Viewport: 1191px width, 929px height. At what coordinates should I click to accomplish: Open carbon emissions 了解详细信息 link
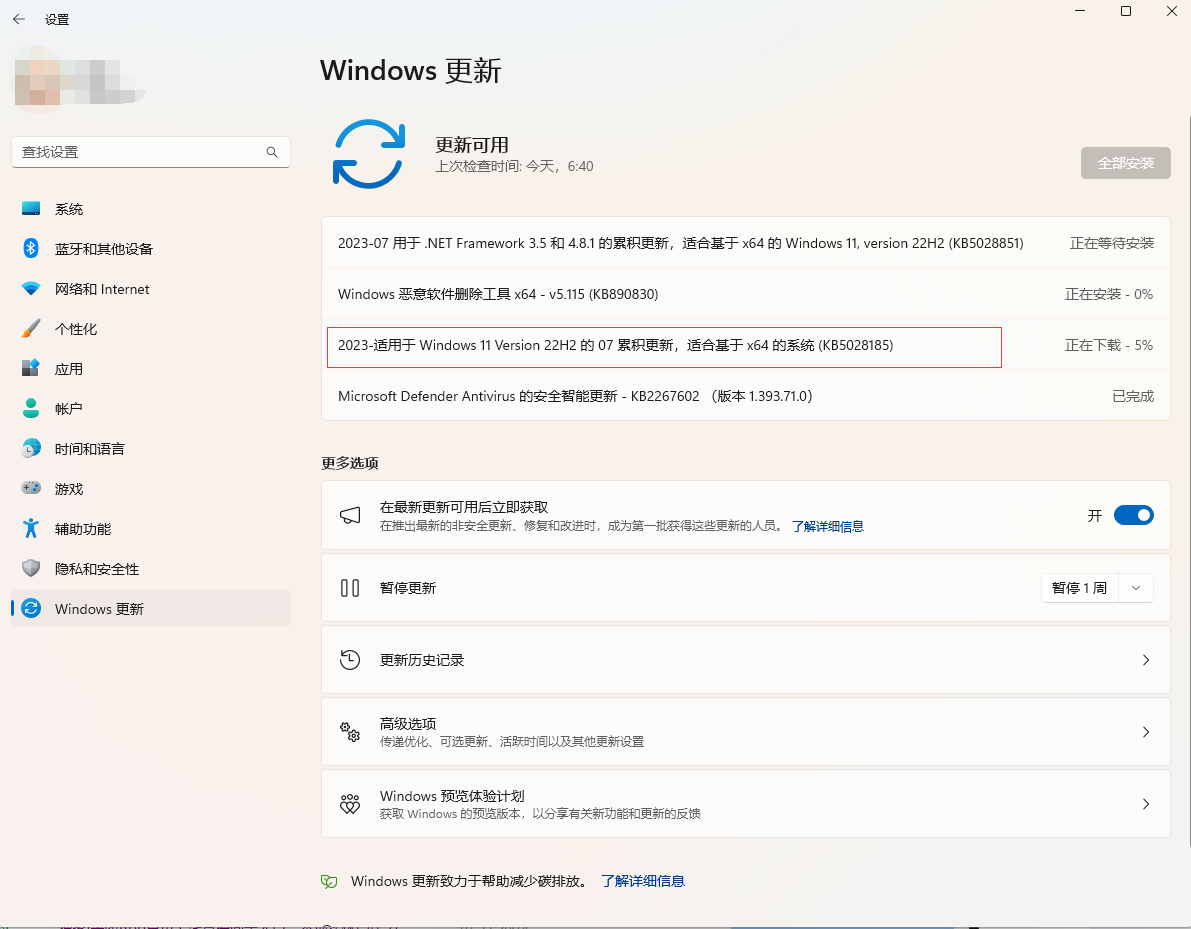(642, 881)
